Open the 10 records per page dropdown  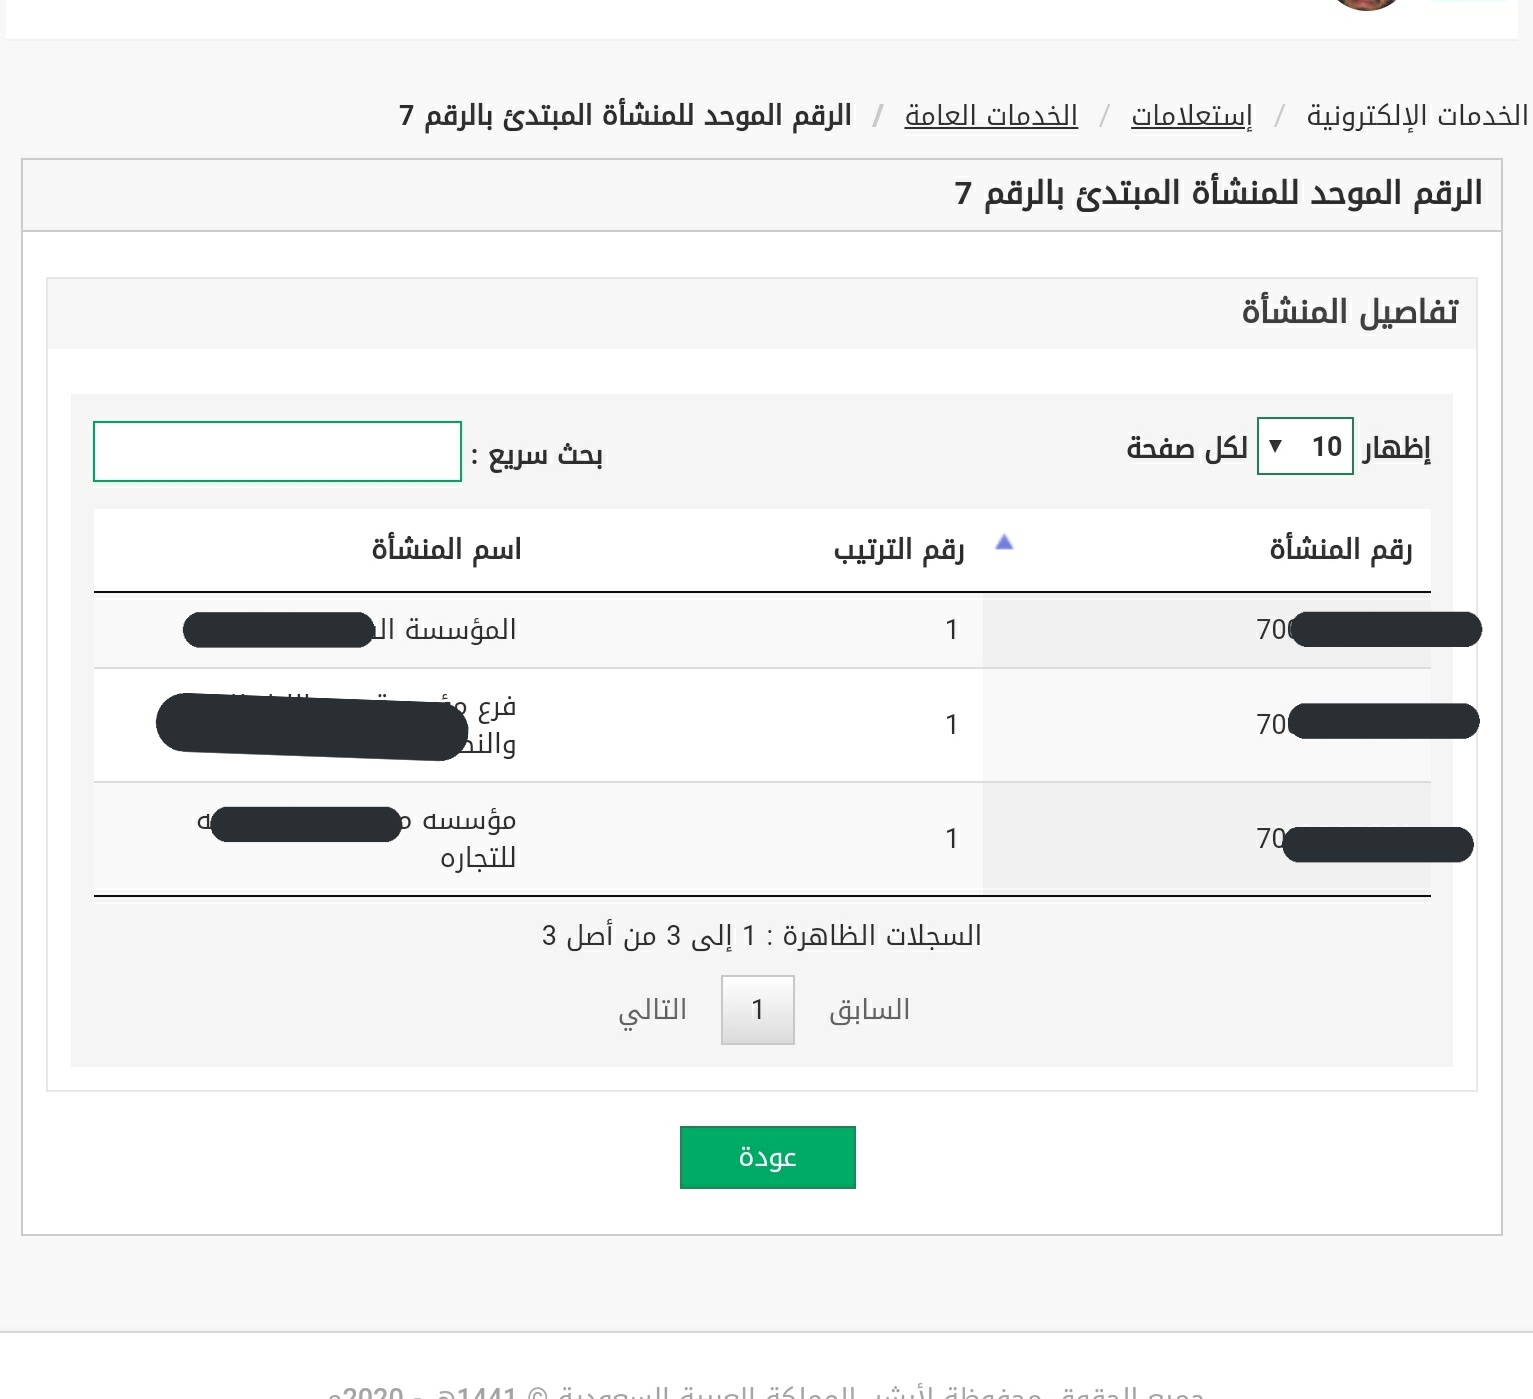point(1305,446)
